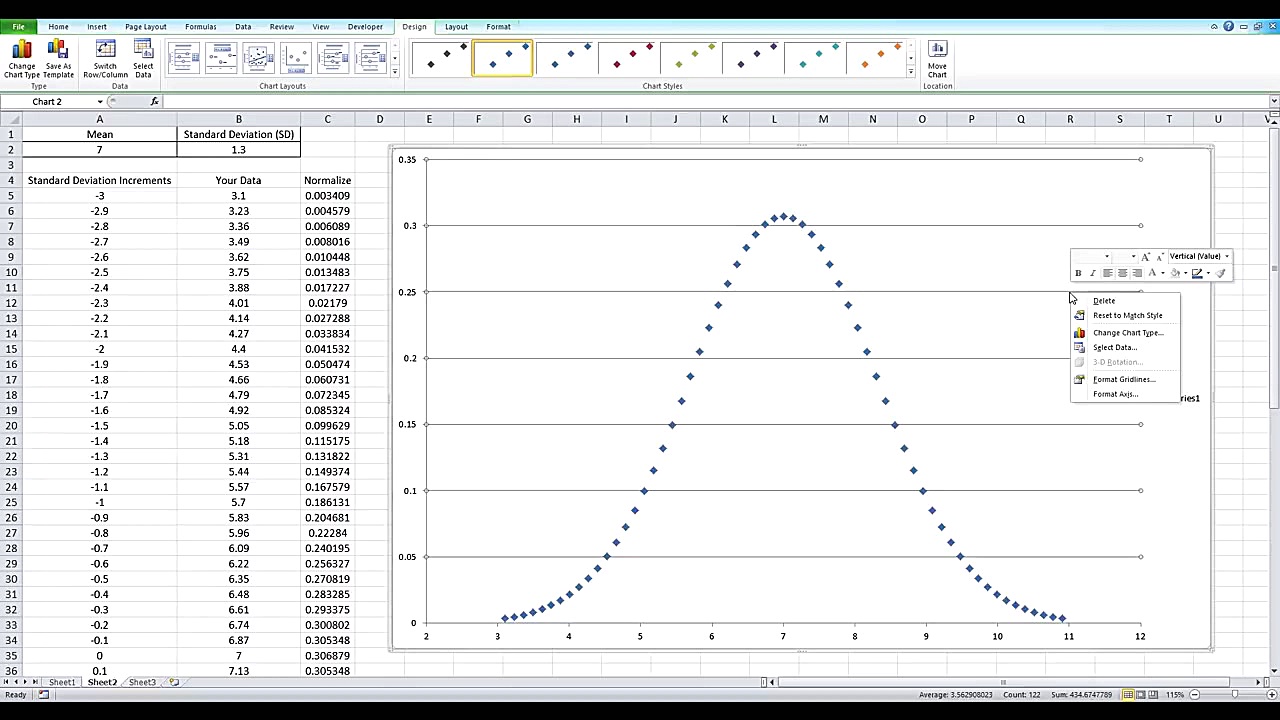Click the horizontal scrollbar thumb

click(1003, 682)
